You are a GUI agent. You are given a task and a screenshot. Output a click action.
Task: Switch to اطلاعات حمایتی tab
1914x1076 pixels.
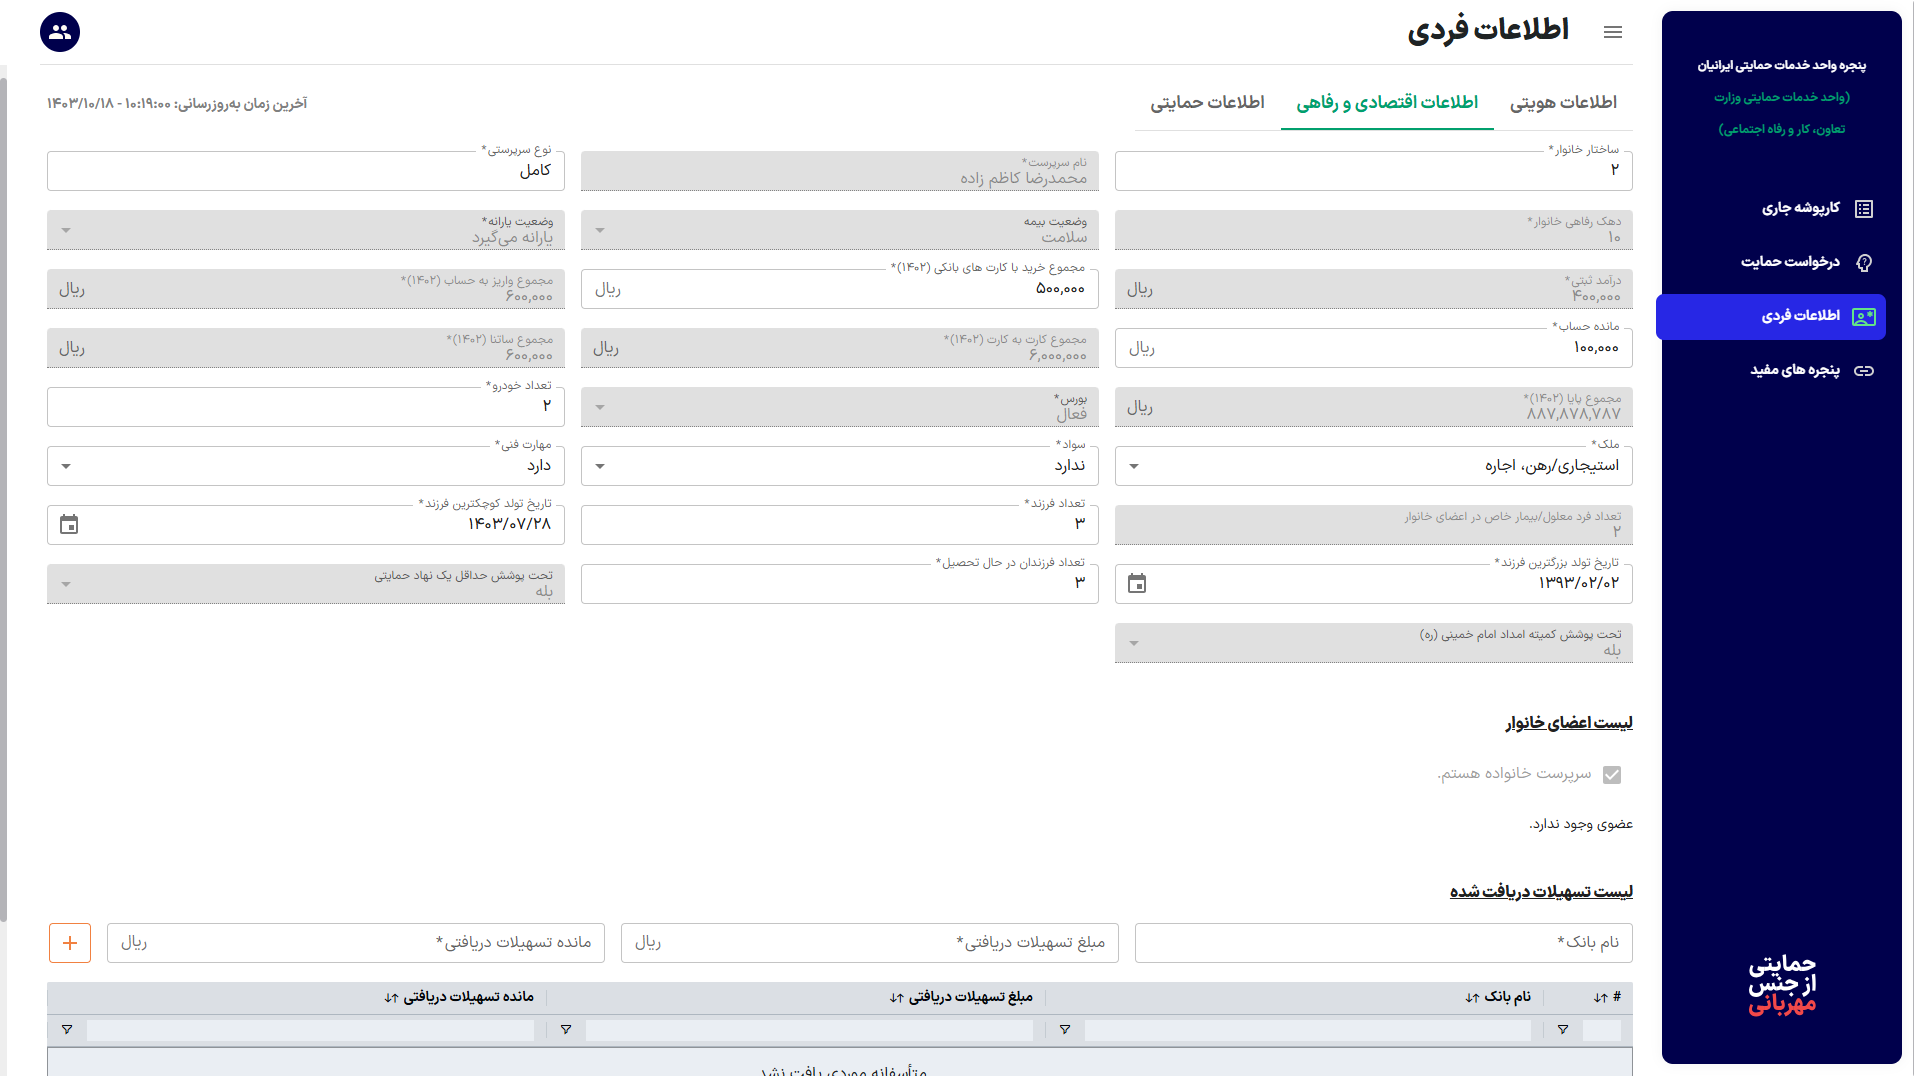coord(1207,103)
